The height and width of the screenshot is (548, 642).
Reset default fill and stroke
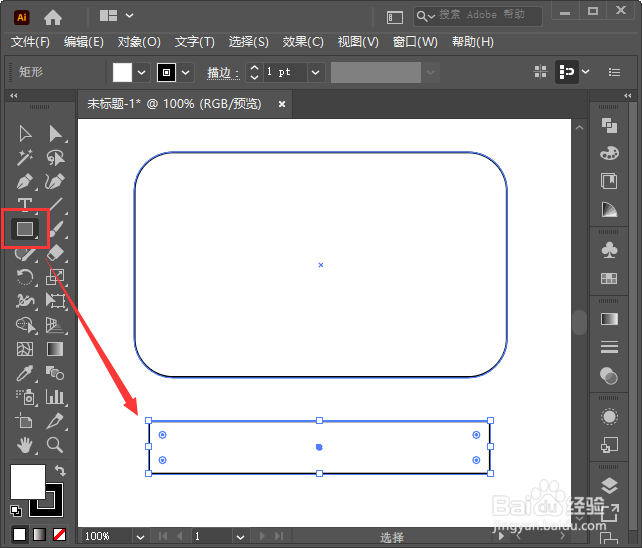click(x=16, y=510)
